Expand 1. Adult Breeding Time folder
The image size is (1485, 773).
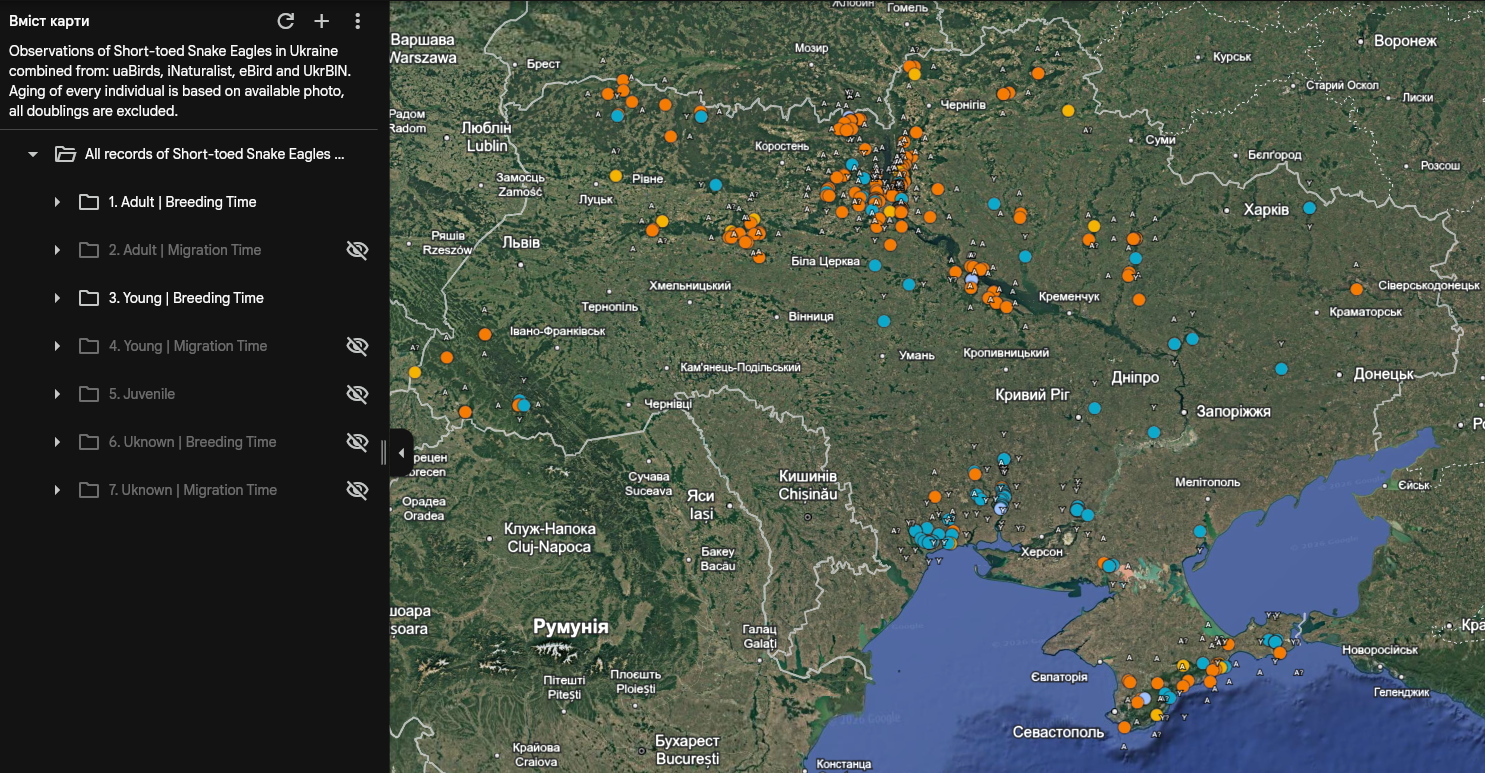[x=57, y=202]
